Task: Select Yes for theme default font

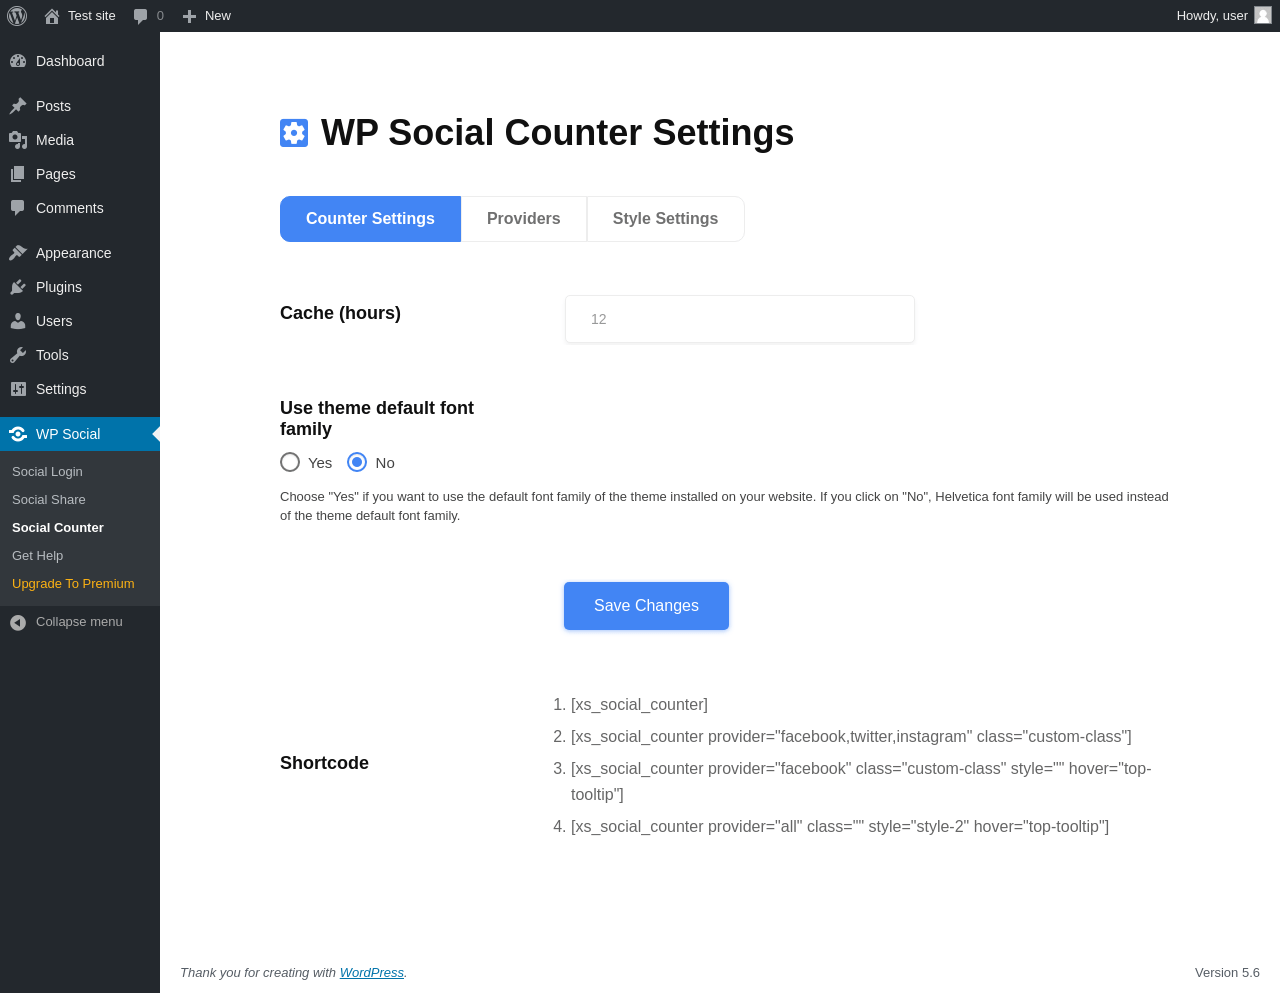Action: point(290,462)
